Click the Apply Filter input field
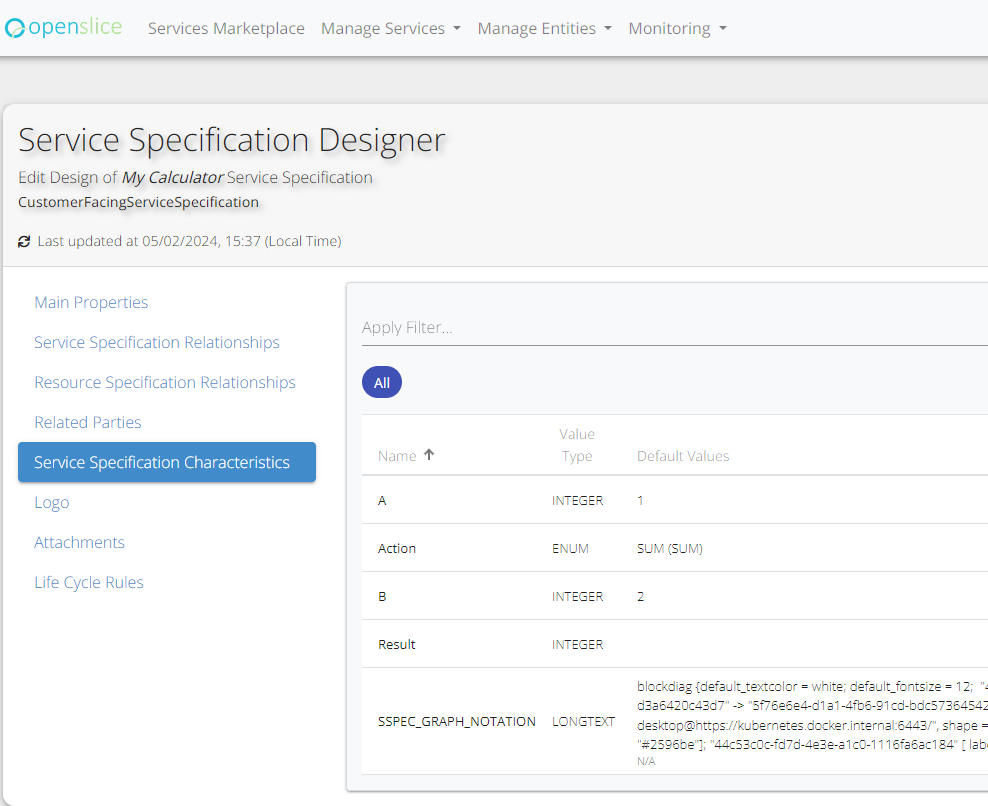This screenshot has height=806, width=988. [x=670, y=328]
